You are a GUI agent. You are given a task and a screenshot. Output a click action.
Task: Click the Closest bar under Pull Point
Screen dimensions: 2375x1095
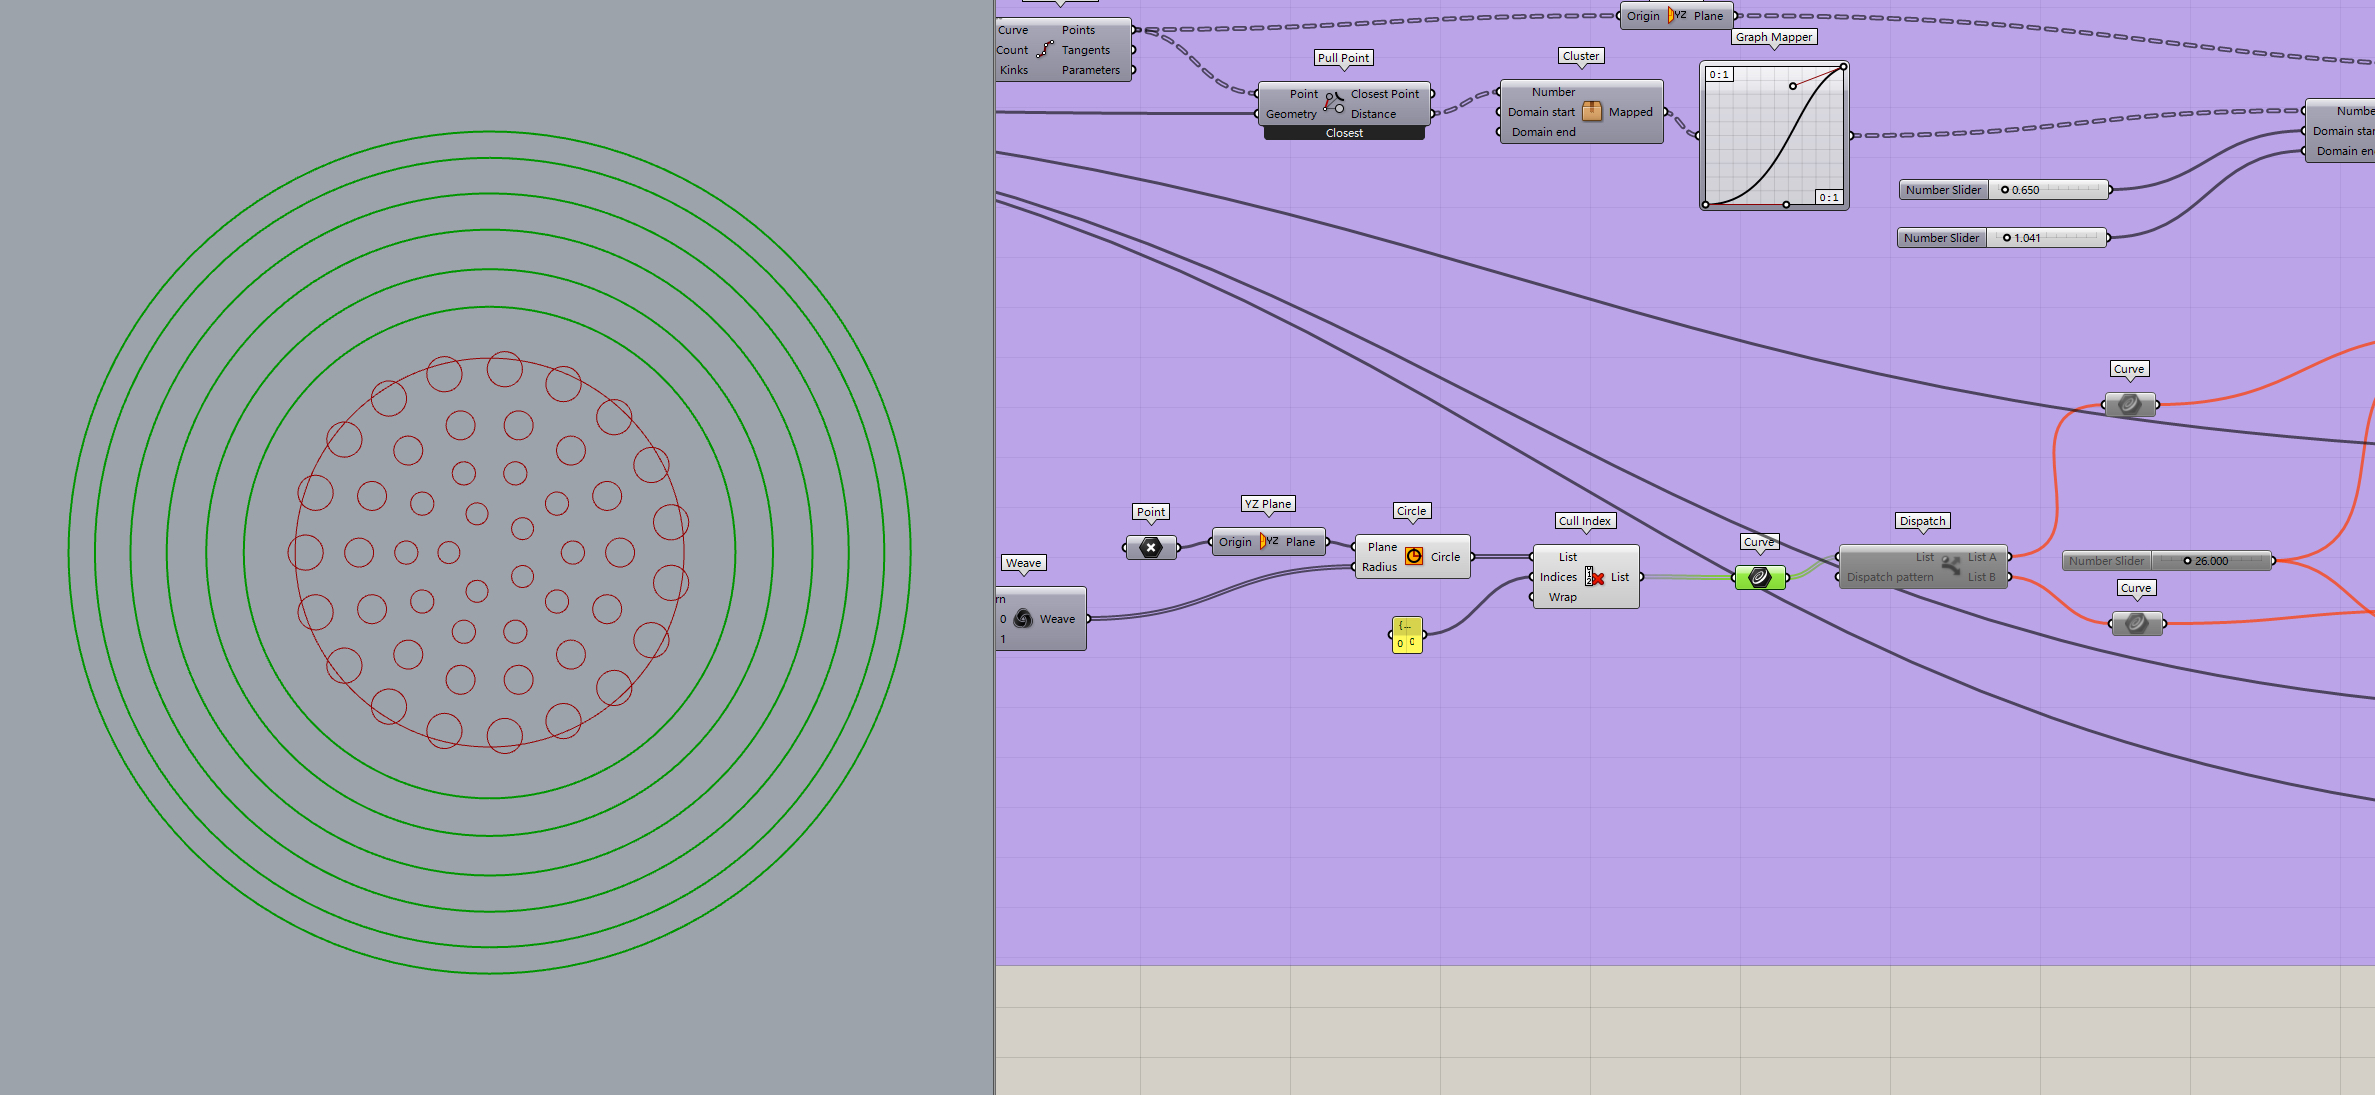pos(1344,133)
